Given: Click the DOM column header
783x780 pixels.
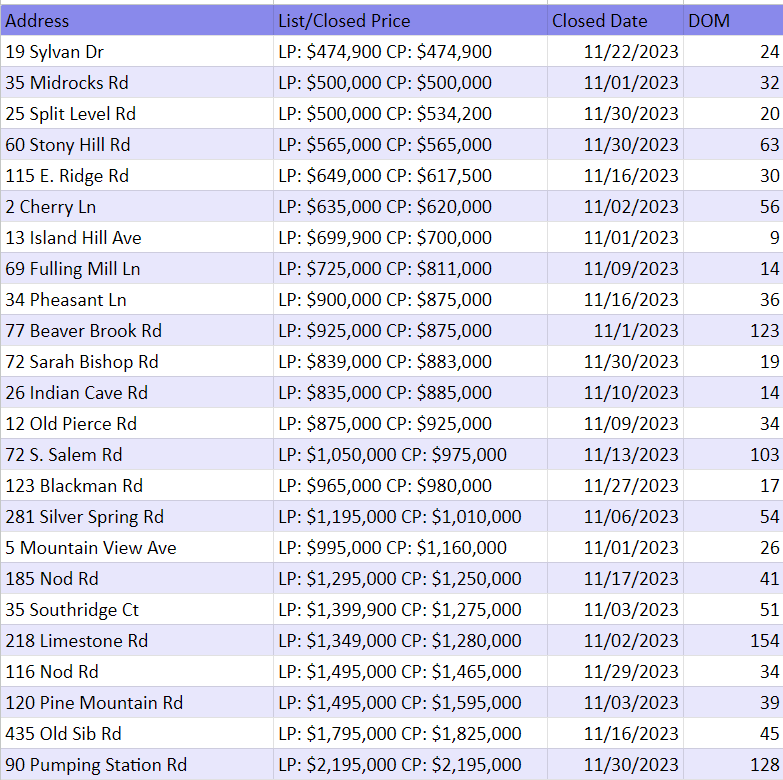Looking at the screenshot, I should coord(709,20).
